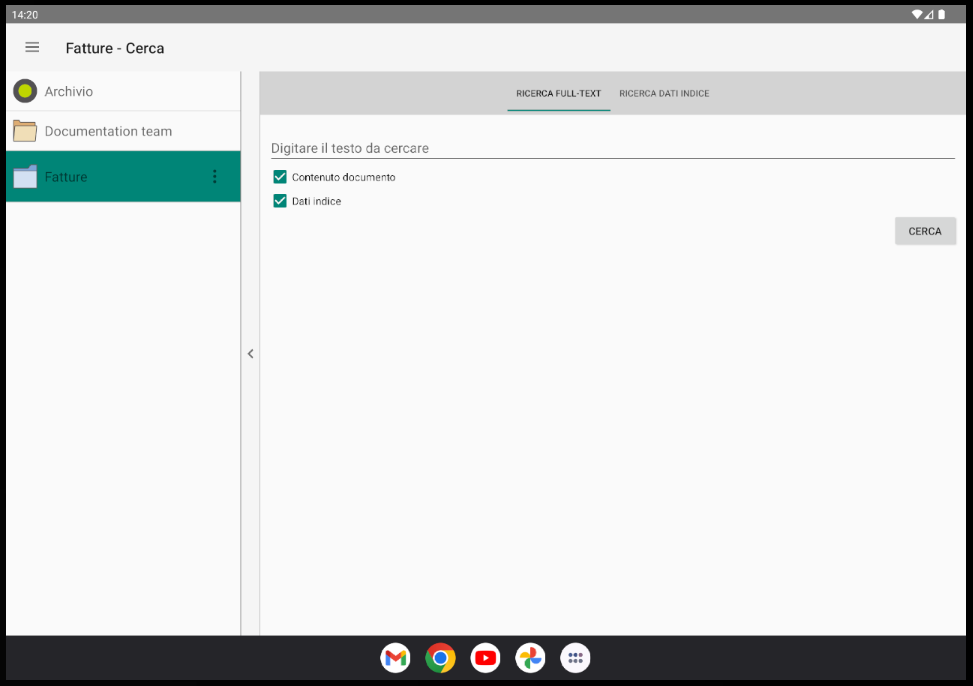Click the blue Fatture folder icon

pyautogui.click(x=25, y=176)
